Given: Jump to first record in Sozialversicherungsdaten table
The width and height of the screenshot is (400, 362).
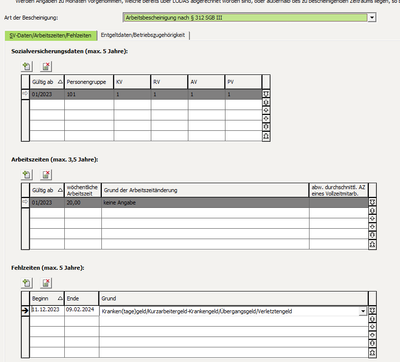Looking at the screenshot, I should (x=266, y=94).
